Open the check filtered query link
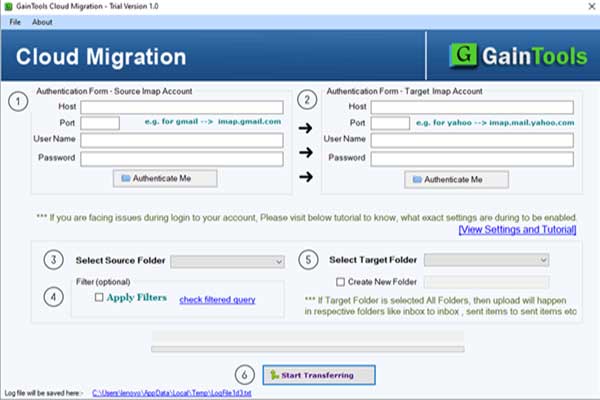Image resolution: width=600 pixels, height=400 pixels. (217, 300)
